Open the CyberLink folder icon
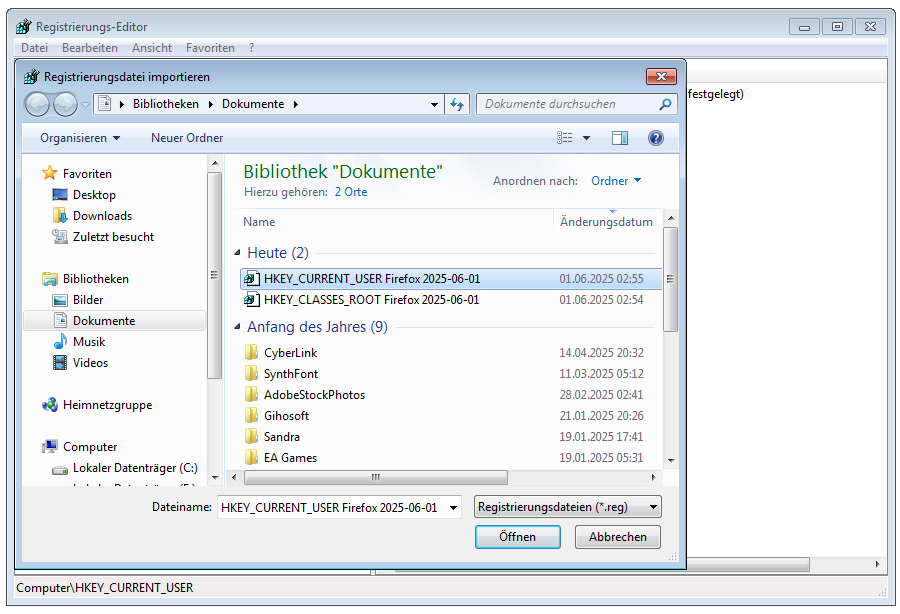 tap(251, 353)
